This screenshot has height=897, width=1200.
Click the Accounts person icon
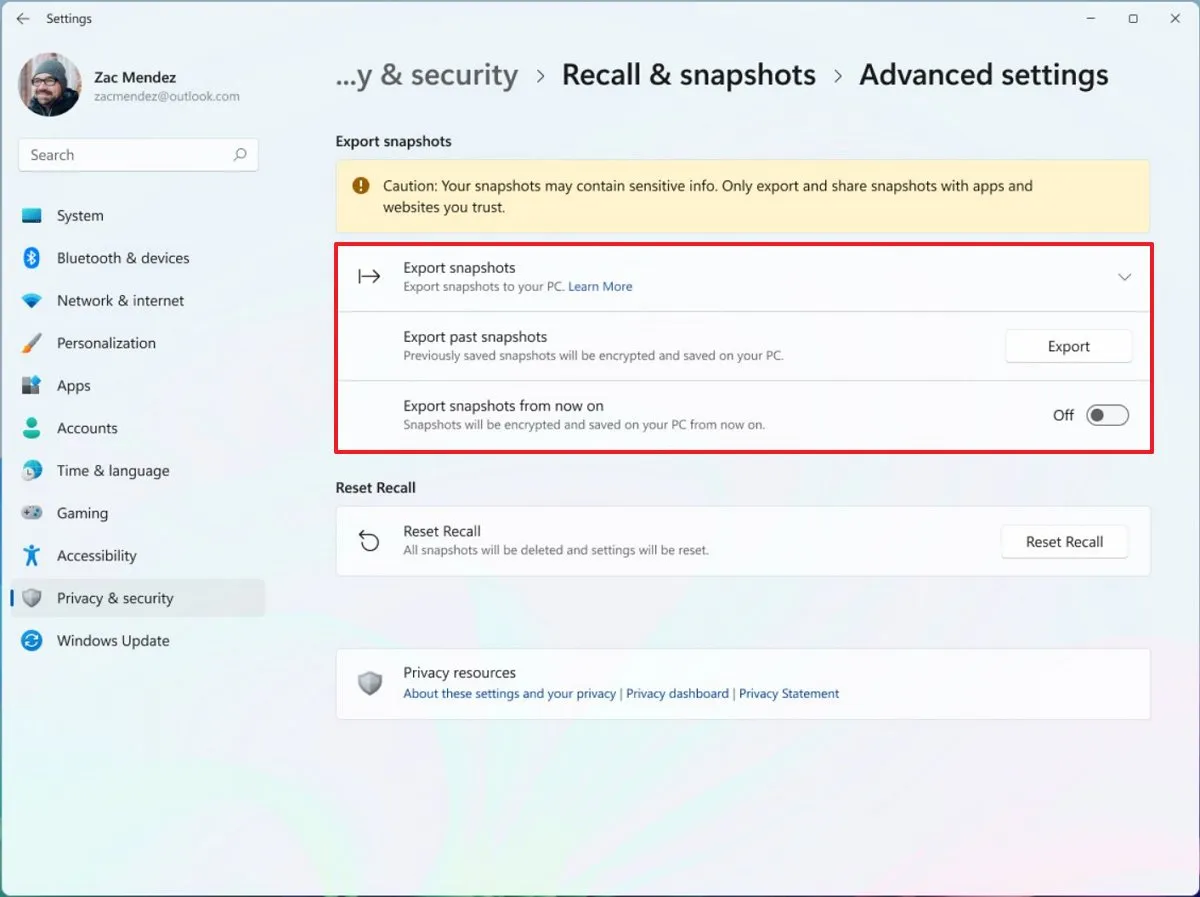30,428
